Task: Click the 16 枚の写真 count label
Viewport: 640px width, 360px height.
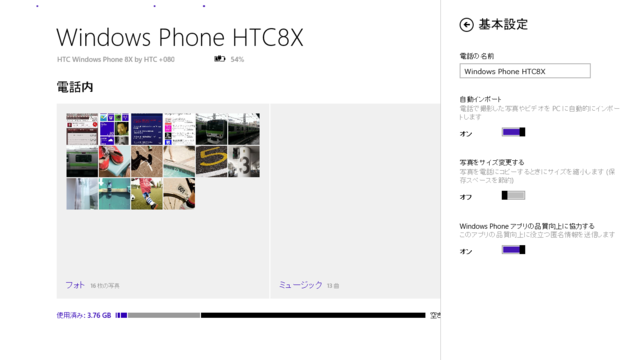Action: (105, 286)
